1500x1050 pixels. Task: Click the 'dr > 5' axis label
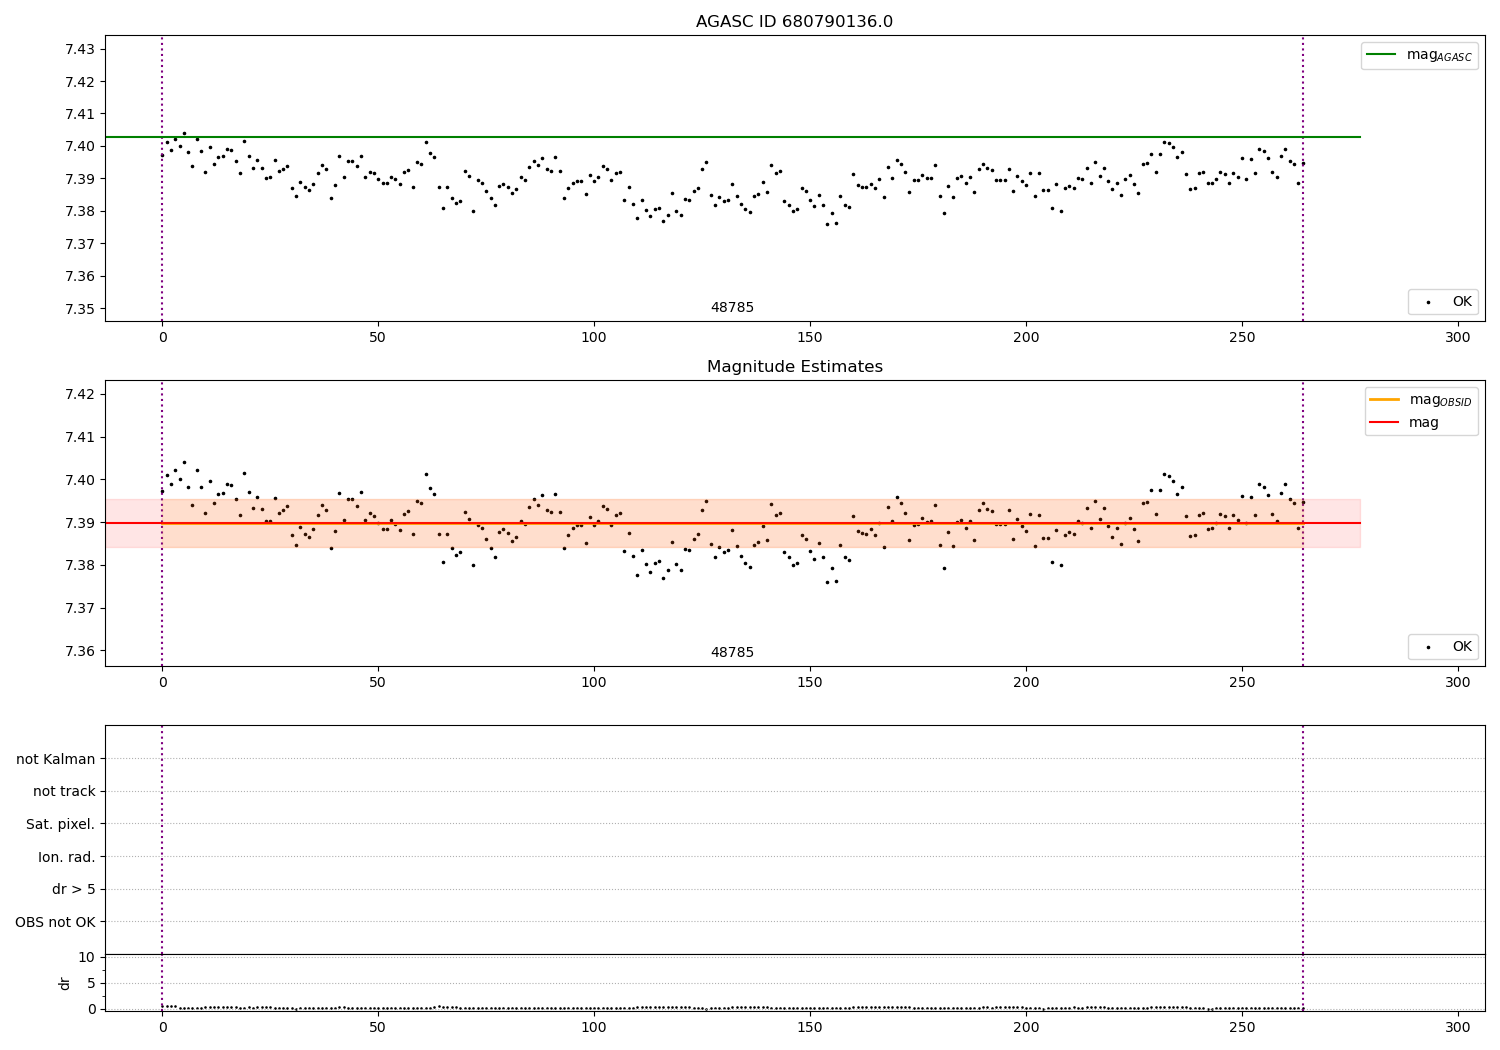[74, 889]
